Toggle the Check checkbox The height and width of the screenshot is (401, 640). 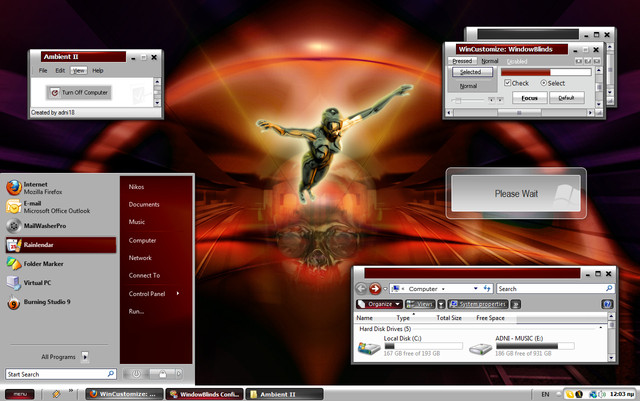pyautogui.click(x=507, y=83)
